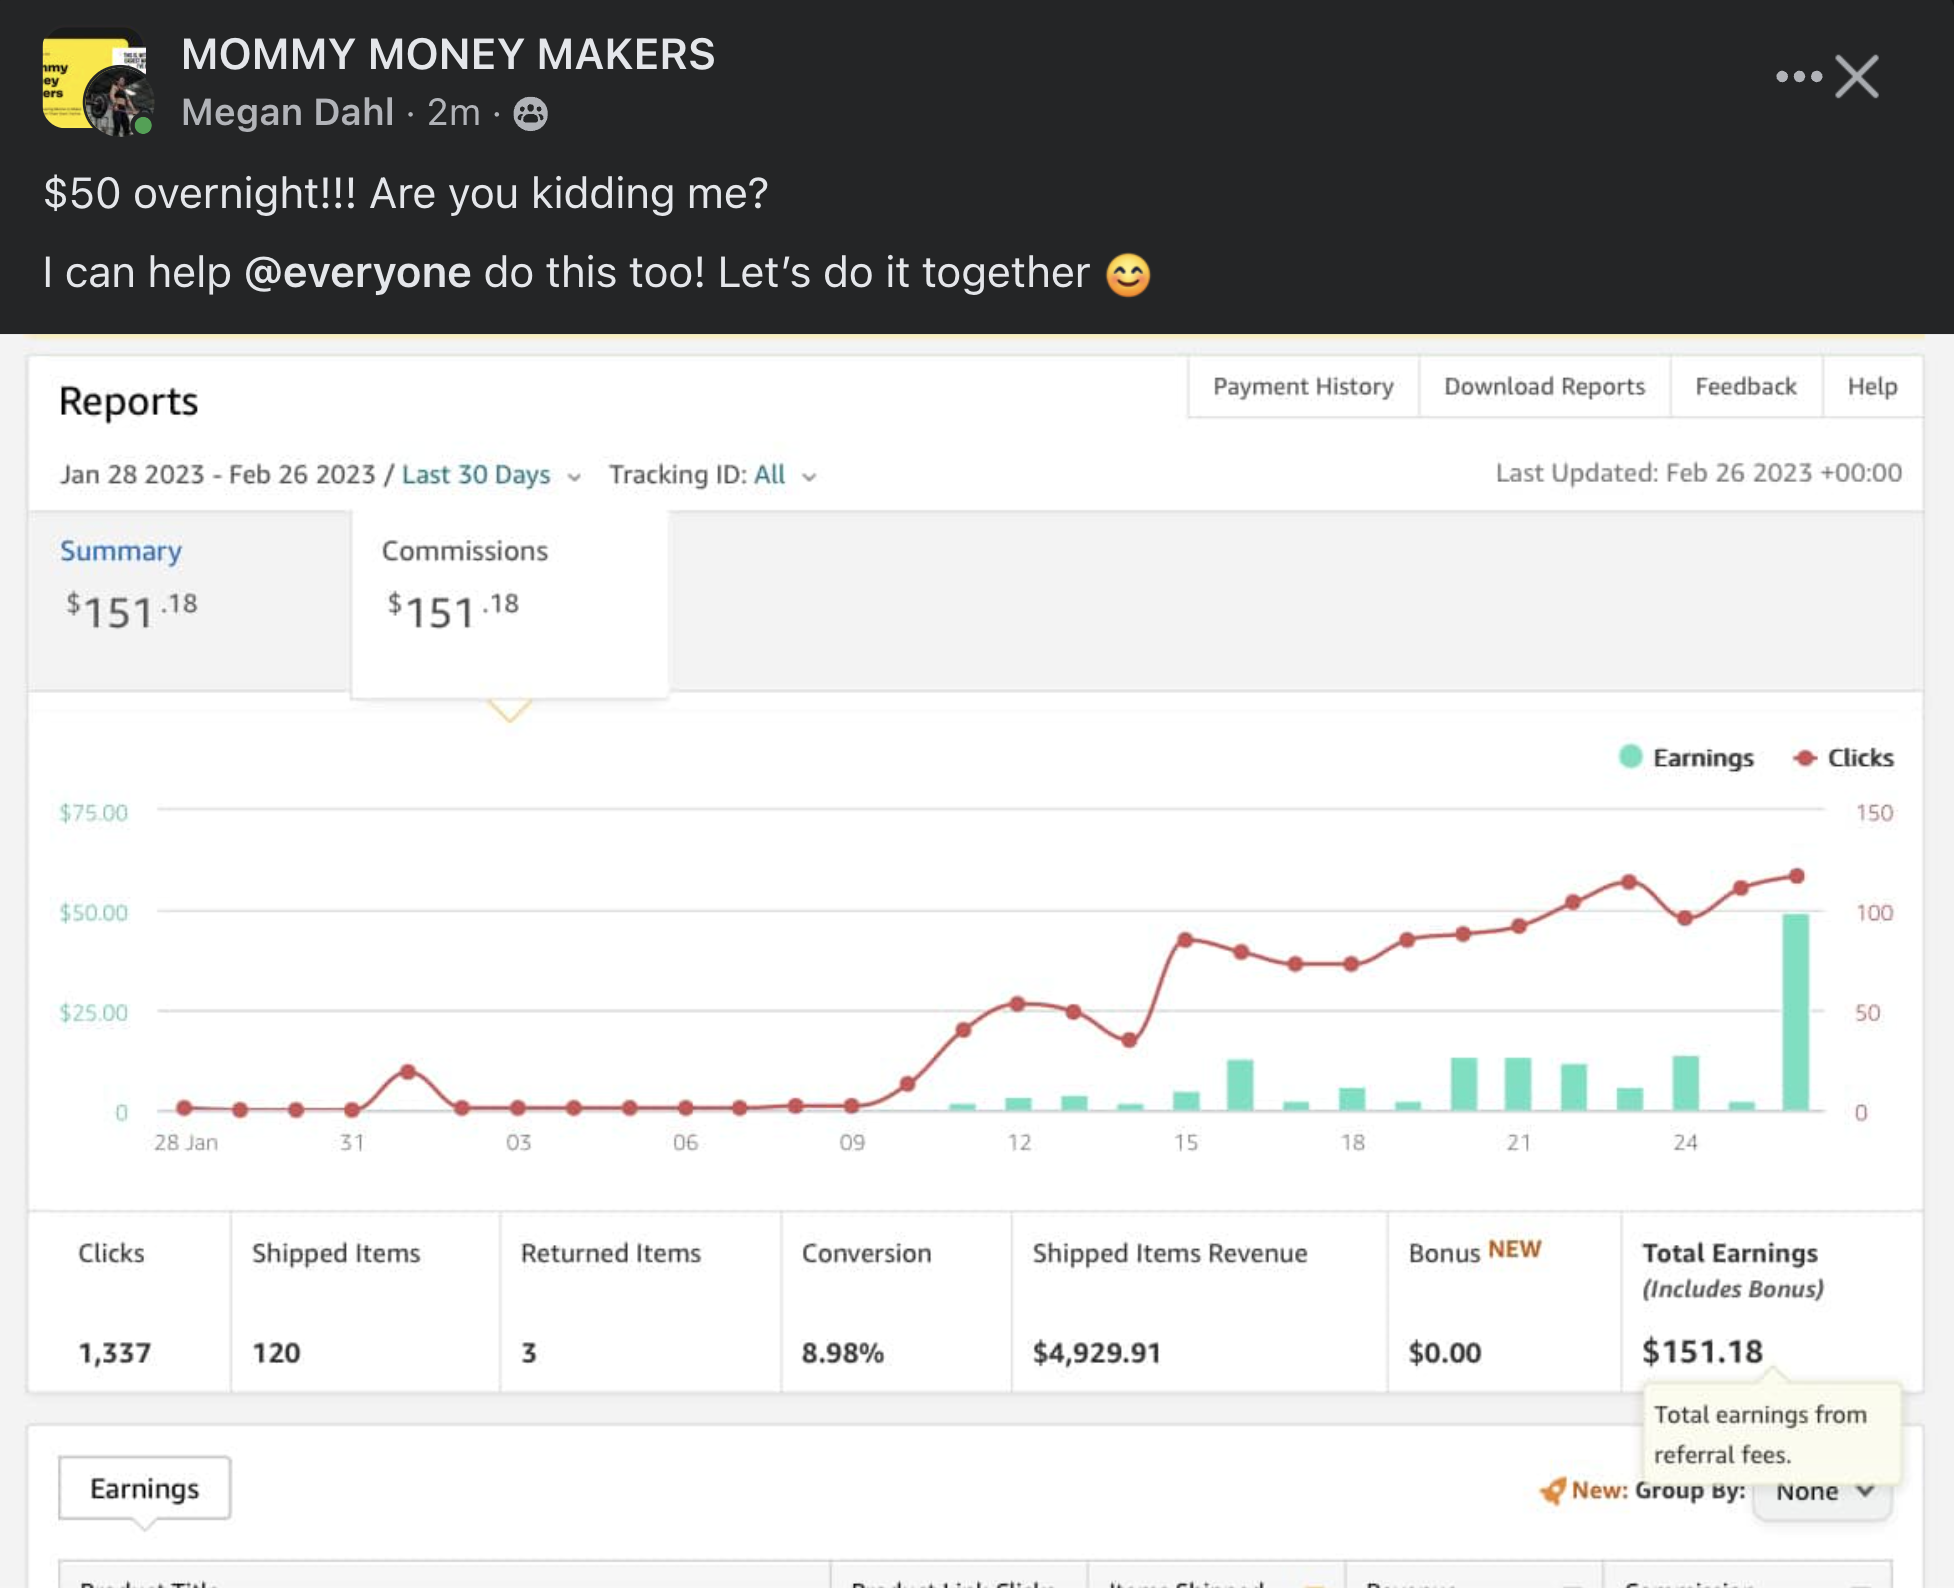Close the post viewer with the X
The image size is (1954, 1588).
1857,77
